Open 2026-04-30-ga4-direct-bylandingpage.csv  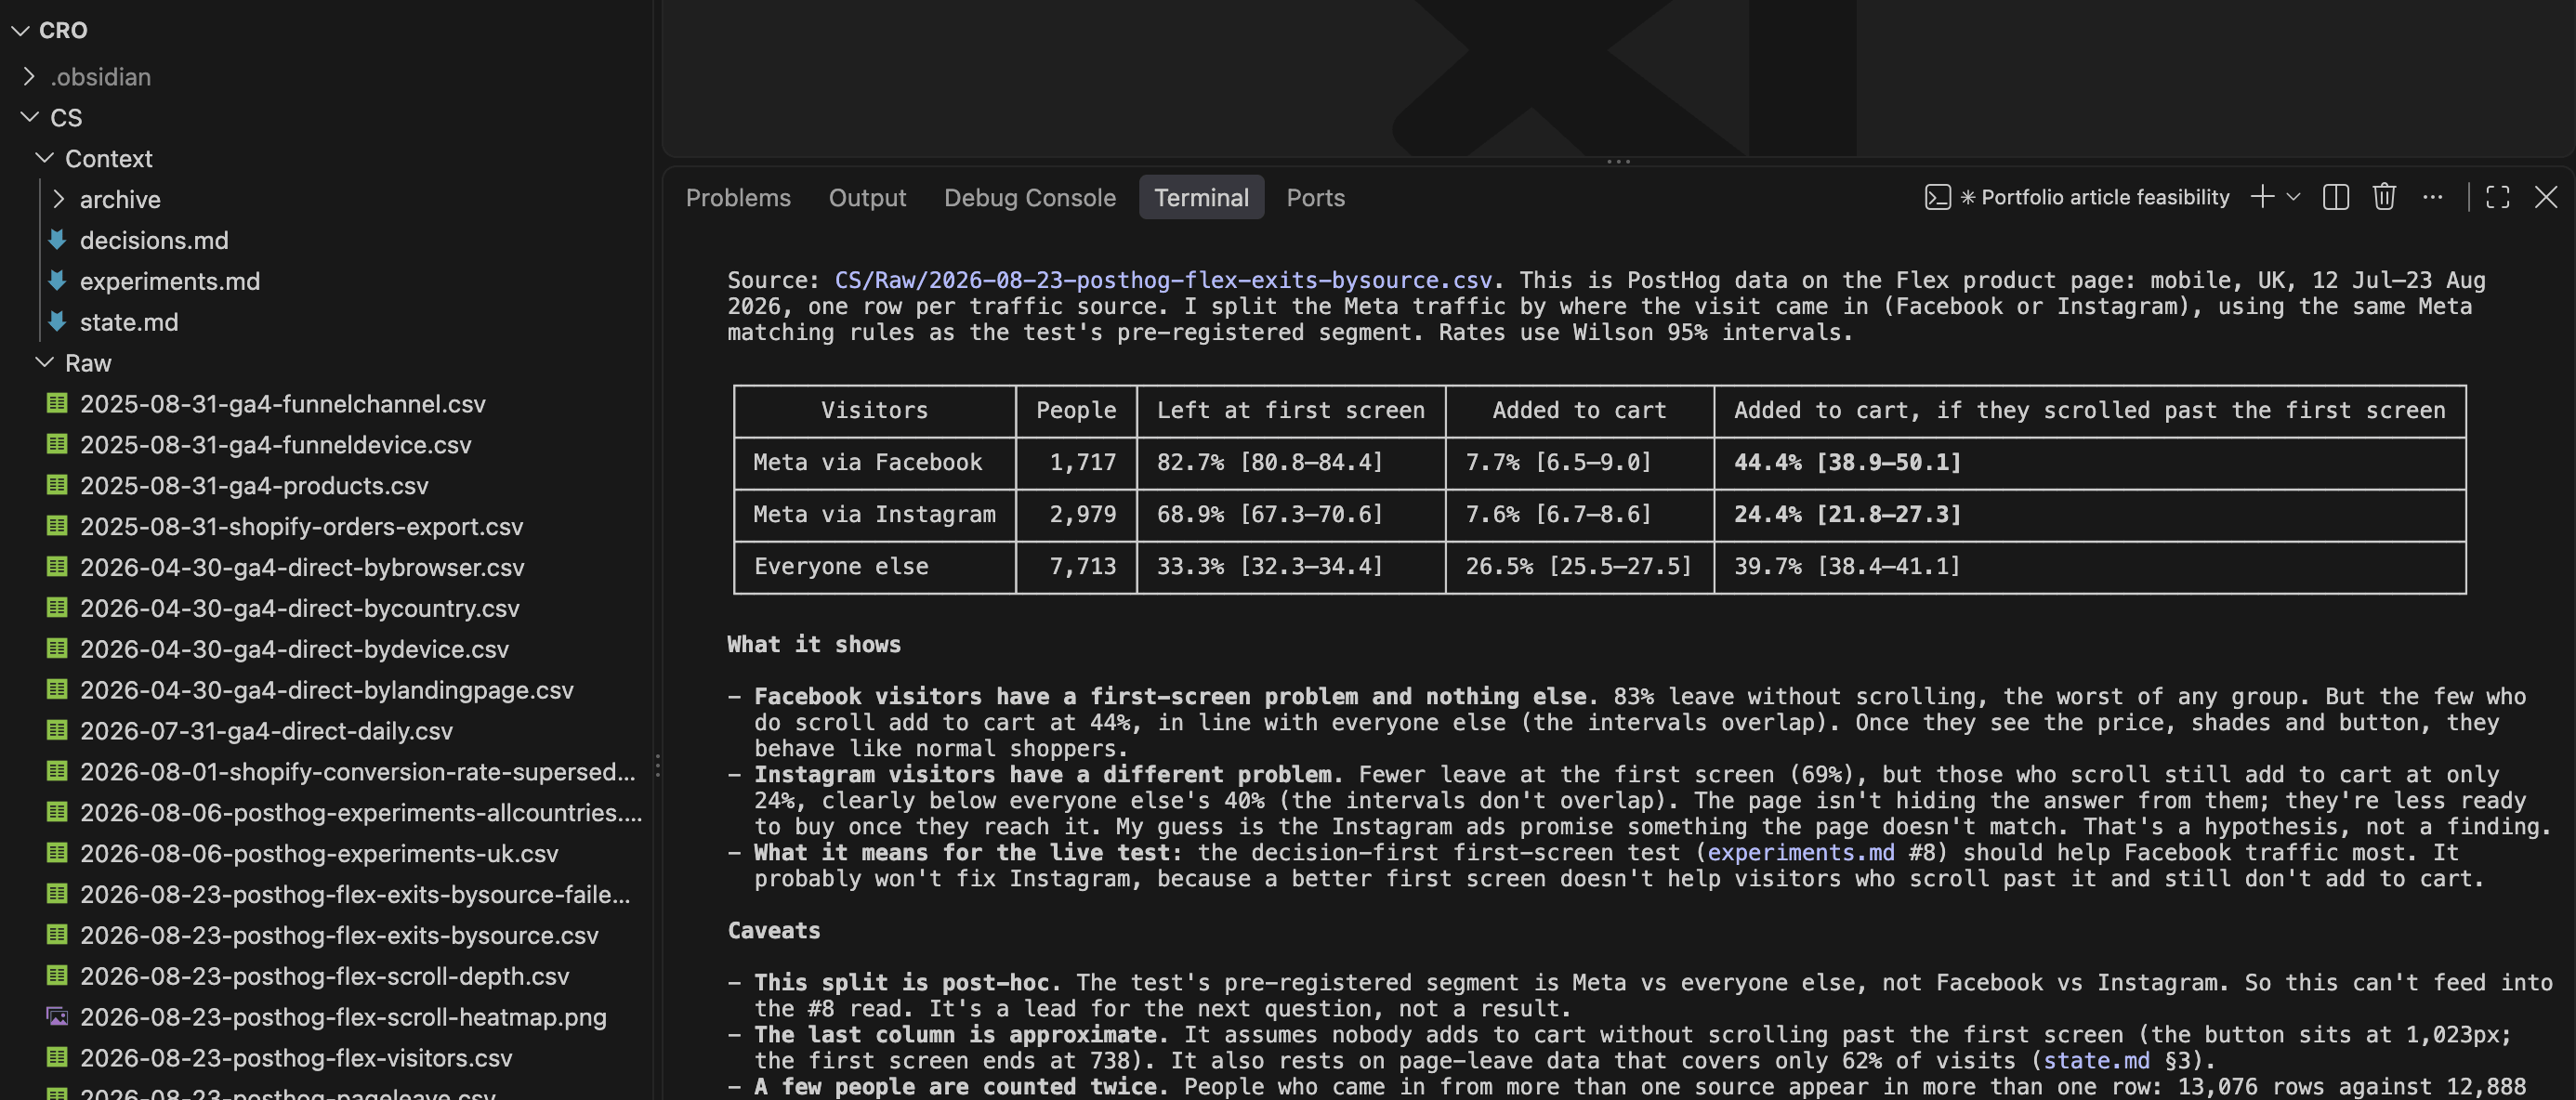326,690
